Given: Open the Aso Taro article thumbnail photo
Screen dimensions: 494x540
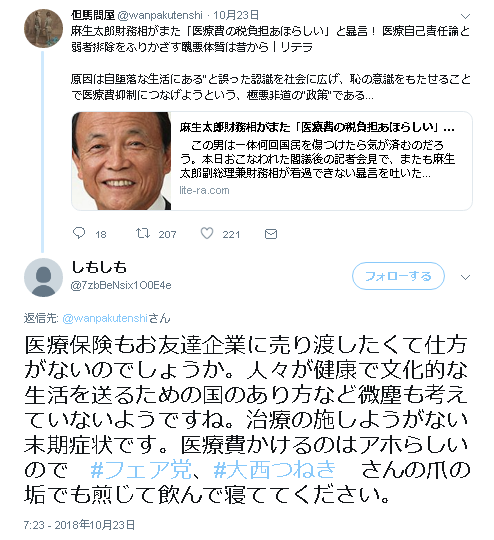Looking at the screenshot, I should click(x=121, y=161).
